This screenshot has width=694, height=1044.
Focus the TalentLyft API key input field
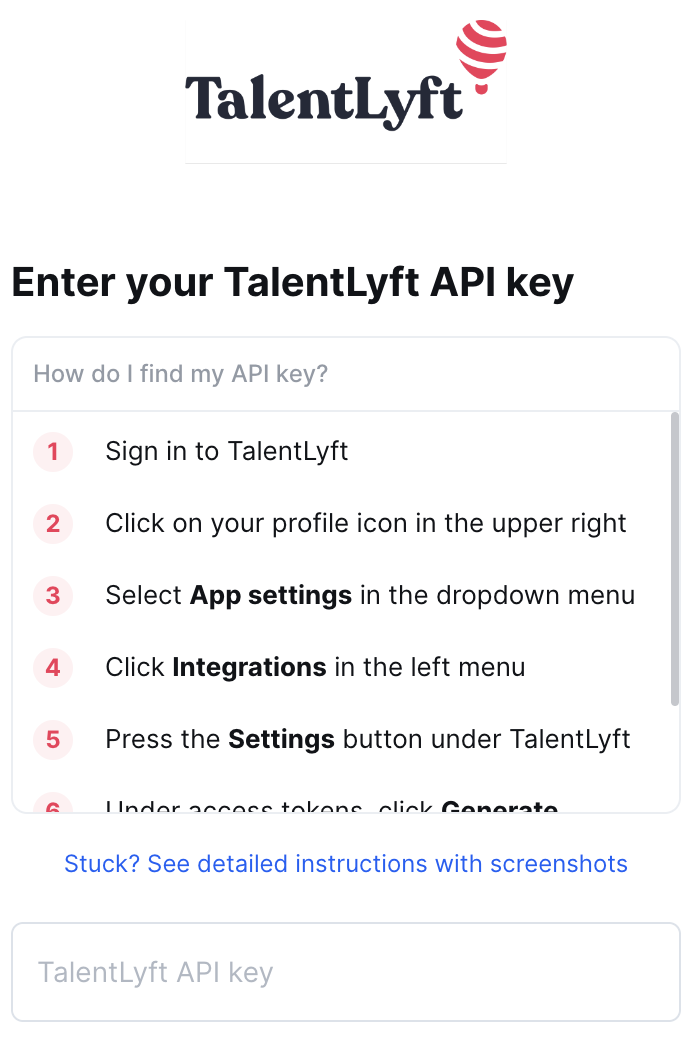(346, 972)
